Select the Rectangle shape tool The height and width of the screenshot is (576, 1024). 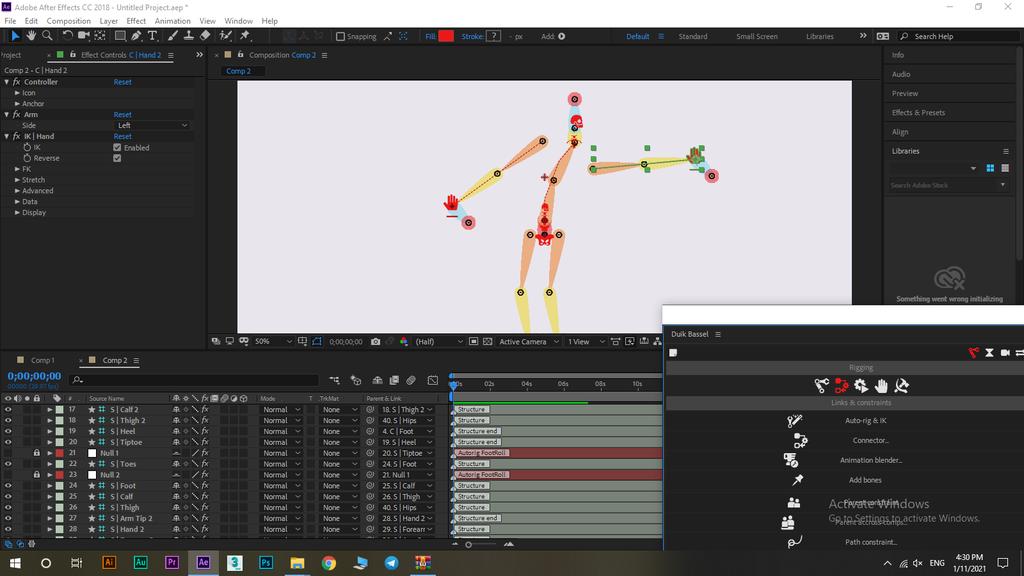pyautogui.click(x=120, y=36)
